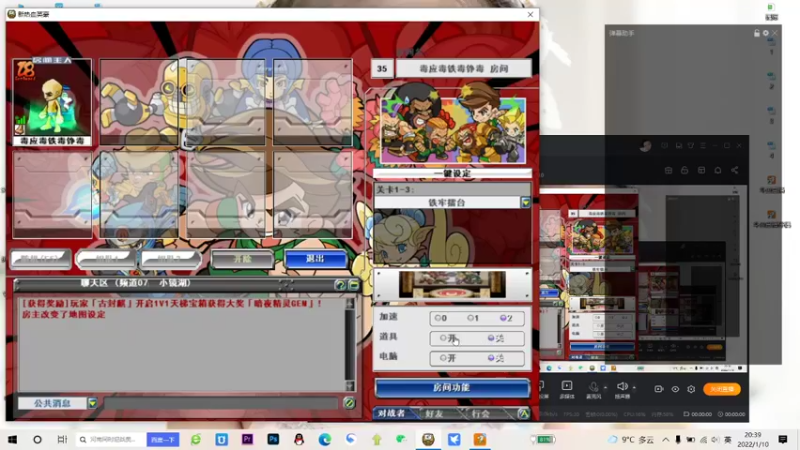Click first grey button below player slots
Screen dimensions: 800x450
(x=41, y=259)
